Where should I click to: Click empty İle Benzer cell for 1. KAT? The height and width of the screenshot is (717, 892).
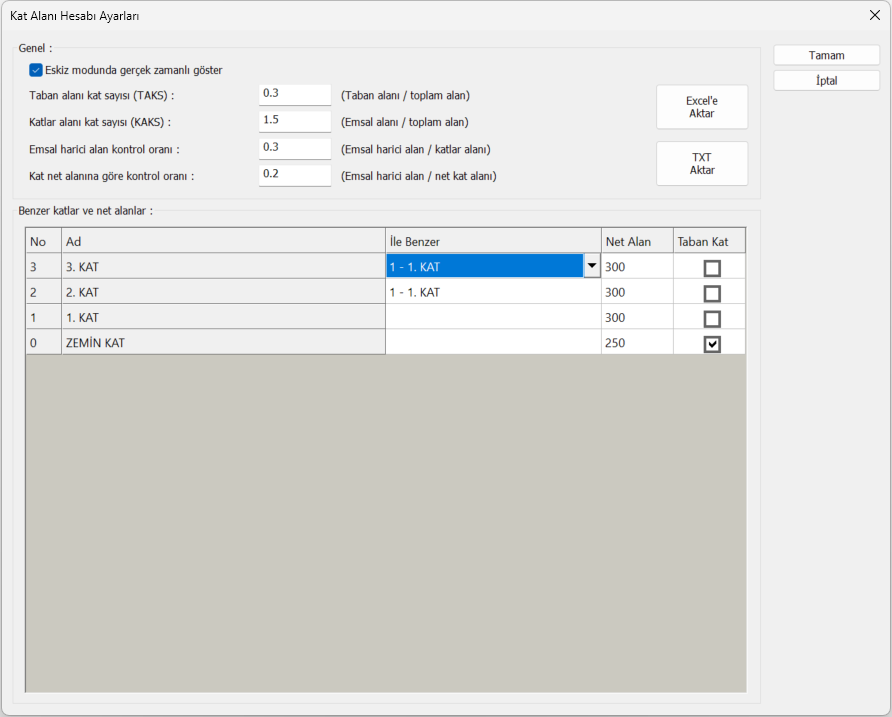tap(493, 317)
